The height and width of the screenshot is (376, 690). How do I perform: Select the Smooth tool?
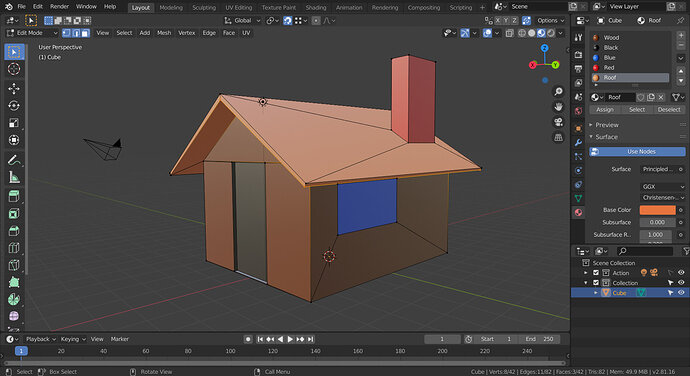pos(14,316)
